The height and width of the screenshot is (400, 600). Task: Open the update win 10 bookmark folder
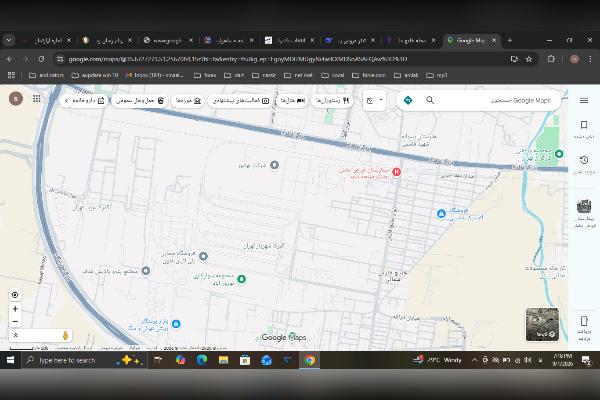[x=95, y=75]
